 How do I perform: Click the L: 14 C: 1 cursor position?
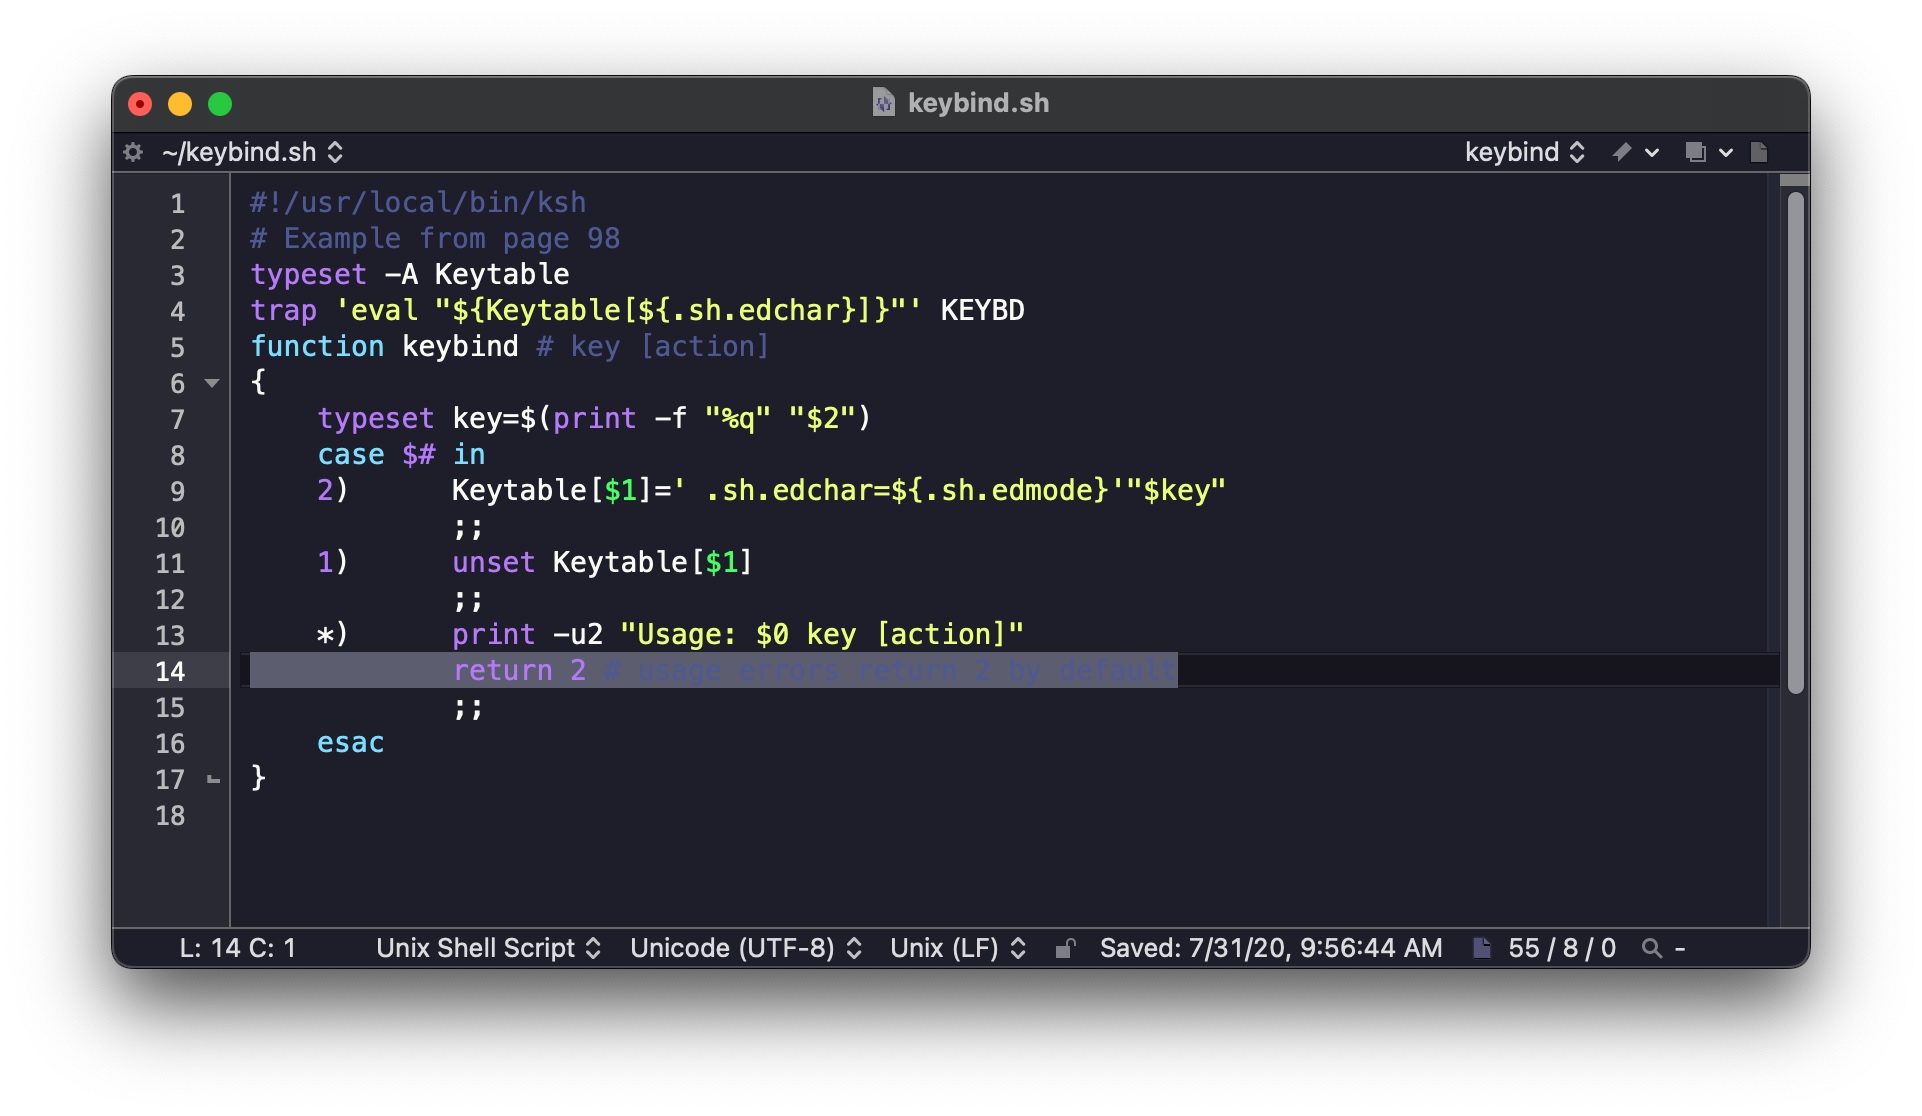237,948
